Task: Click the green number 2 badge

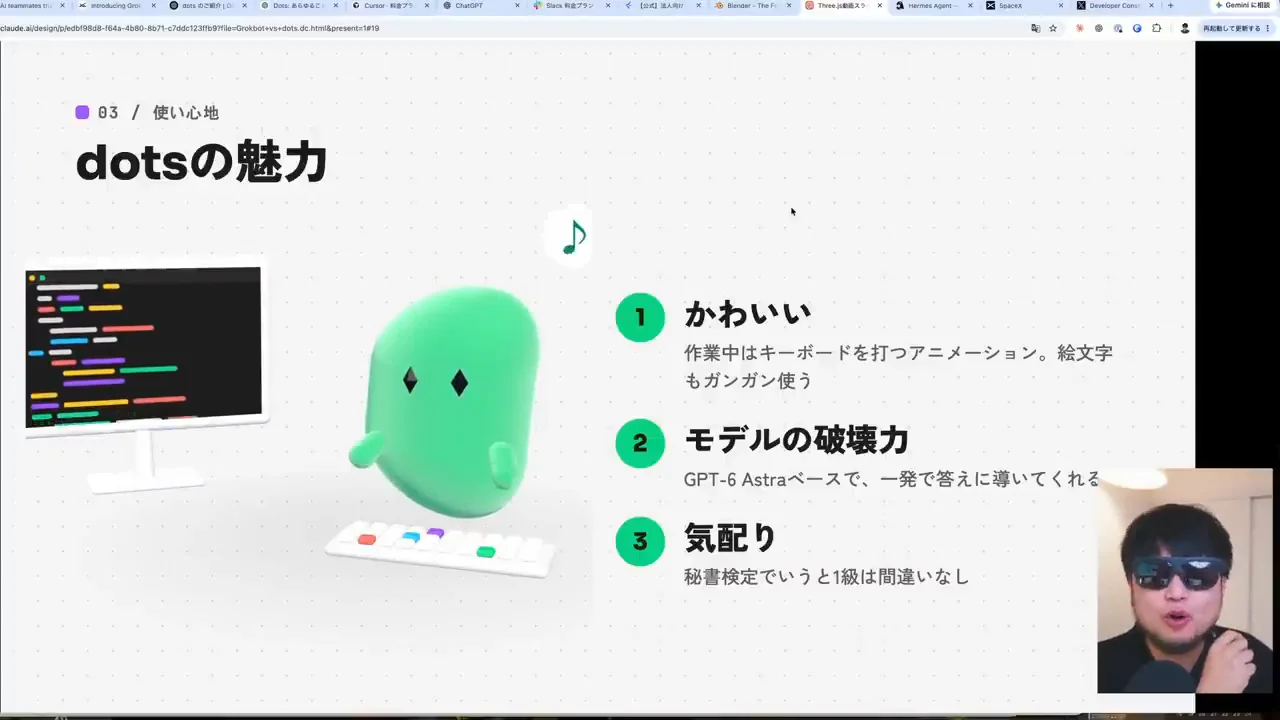Action: tap(640, 443)
